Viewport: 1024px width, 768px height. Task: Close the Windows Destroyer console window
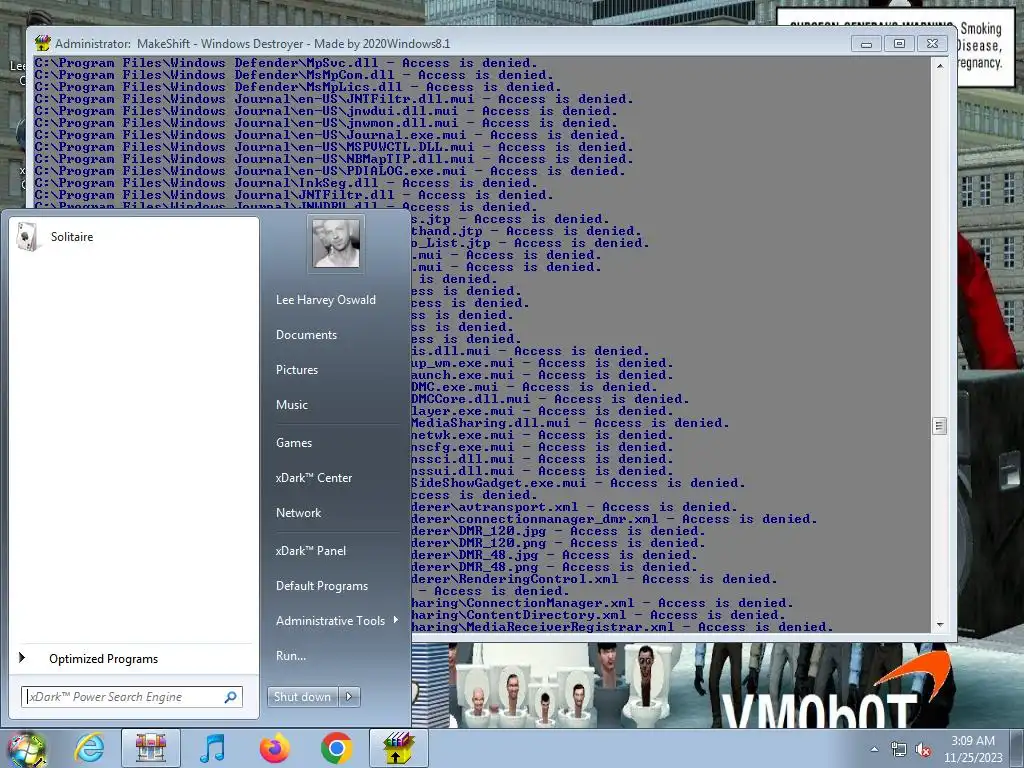(x=932, y=44)
